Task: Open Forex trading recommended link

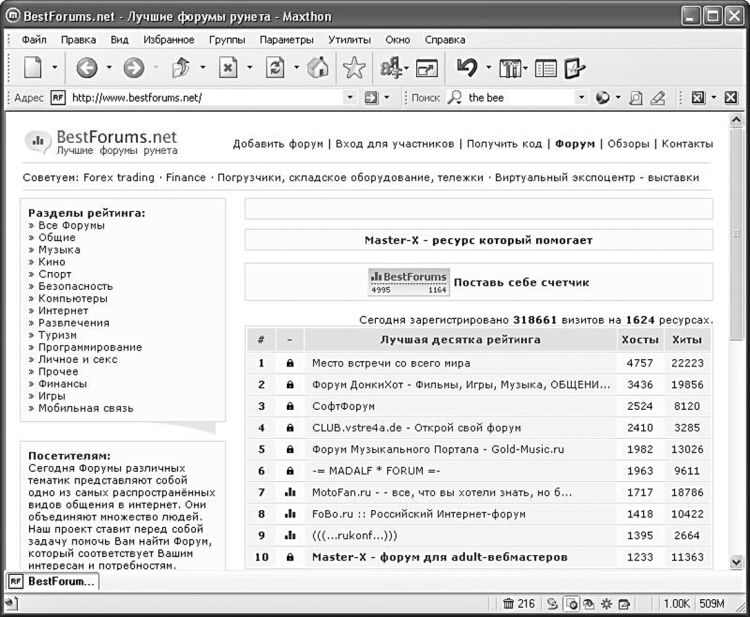Action: click(x=119, y=177)
